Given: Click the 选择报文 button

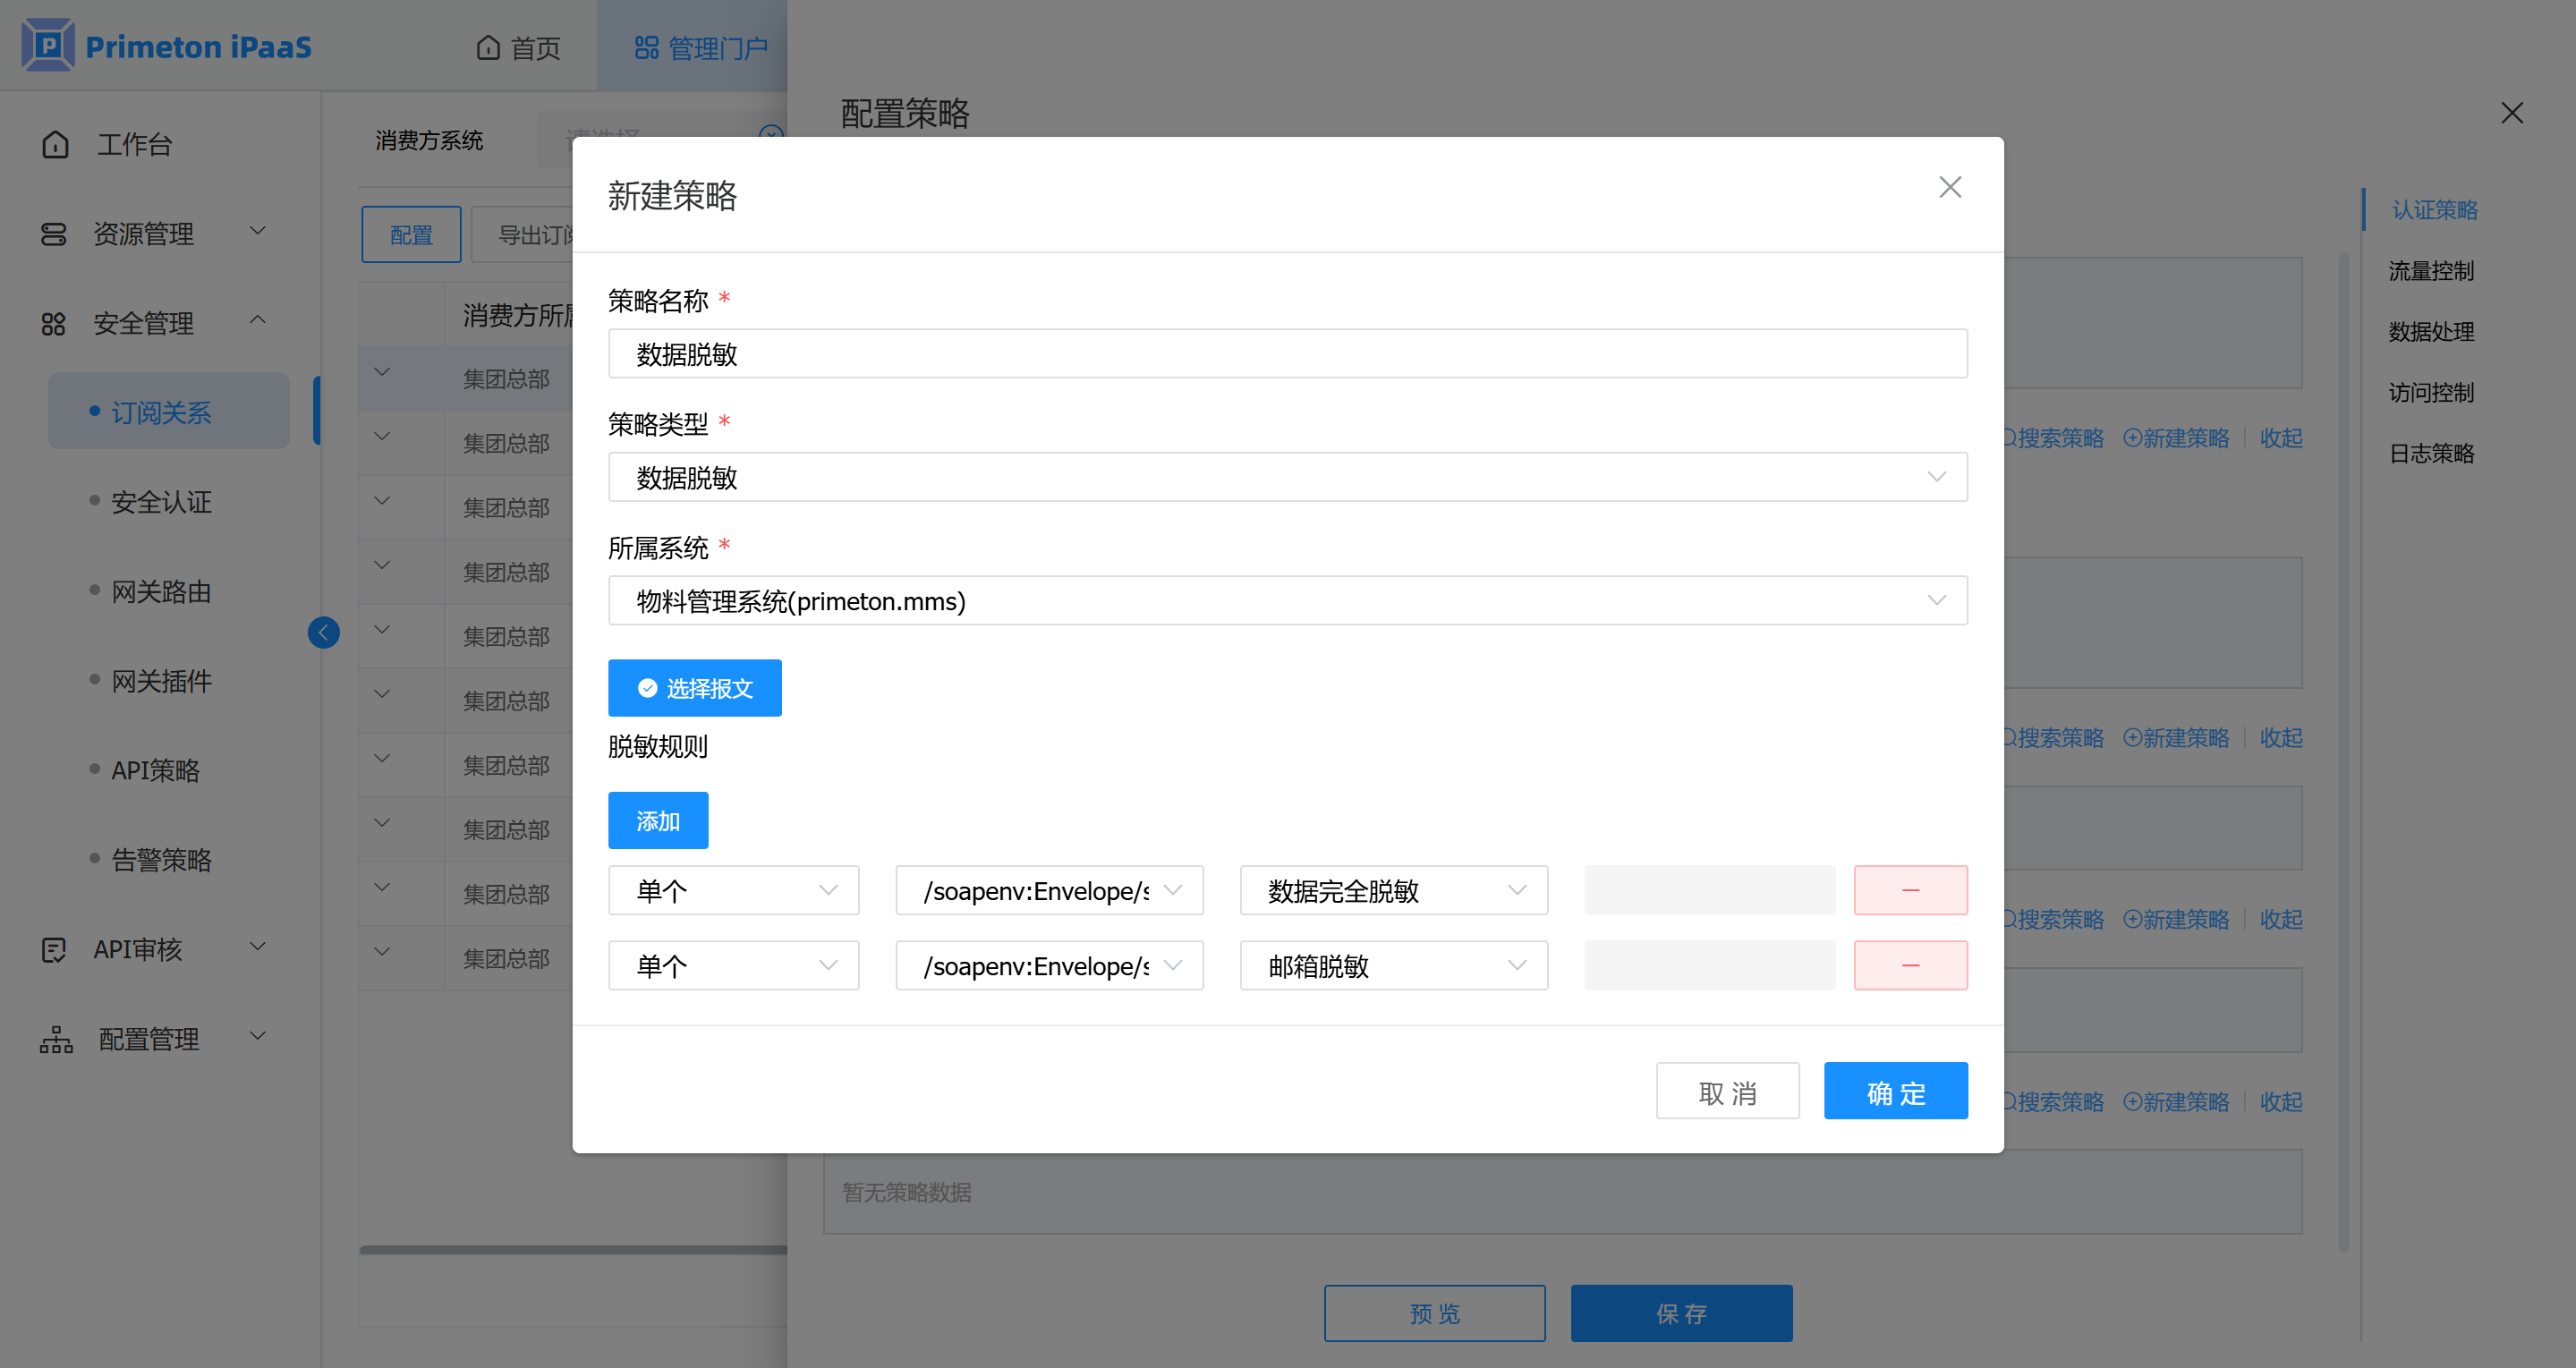Looking at the screenshot, I should pyautogui.click(x=694, y=688).
